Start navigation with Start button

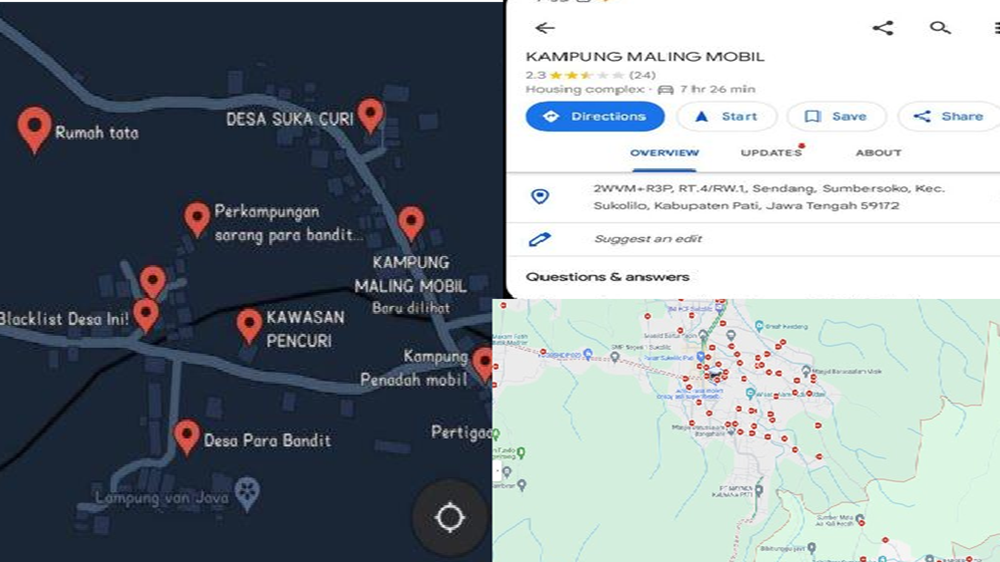726,116
